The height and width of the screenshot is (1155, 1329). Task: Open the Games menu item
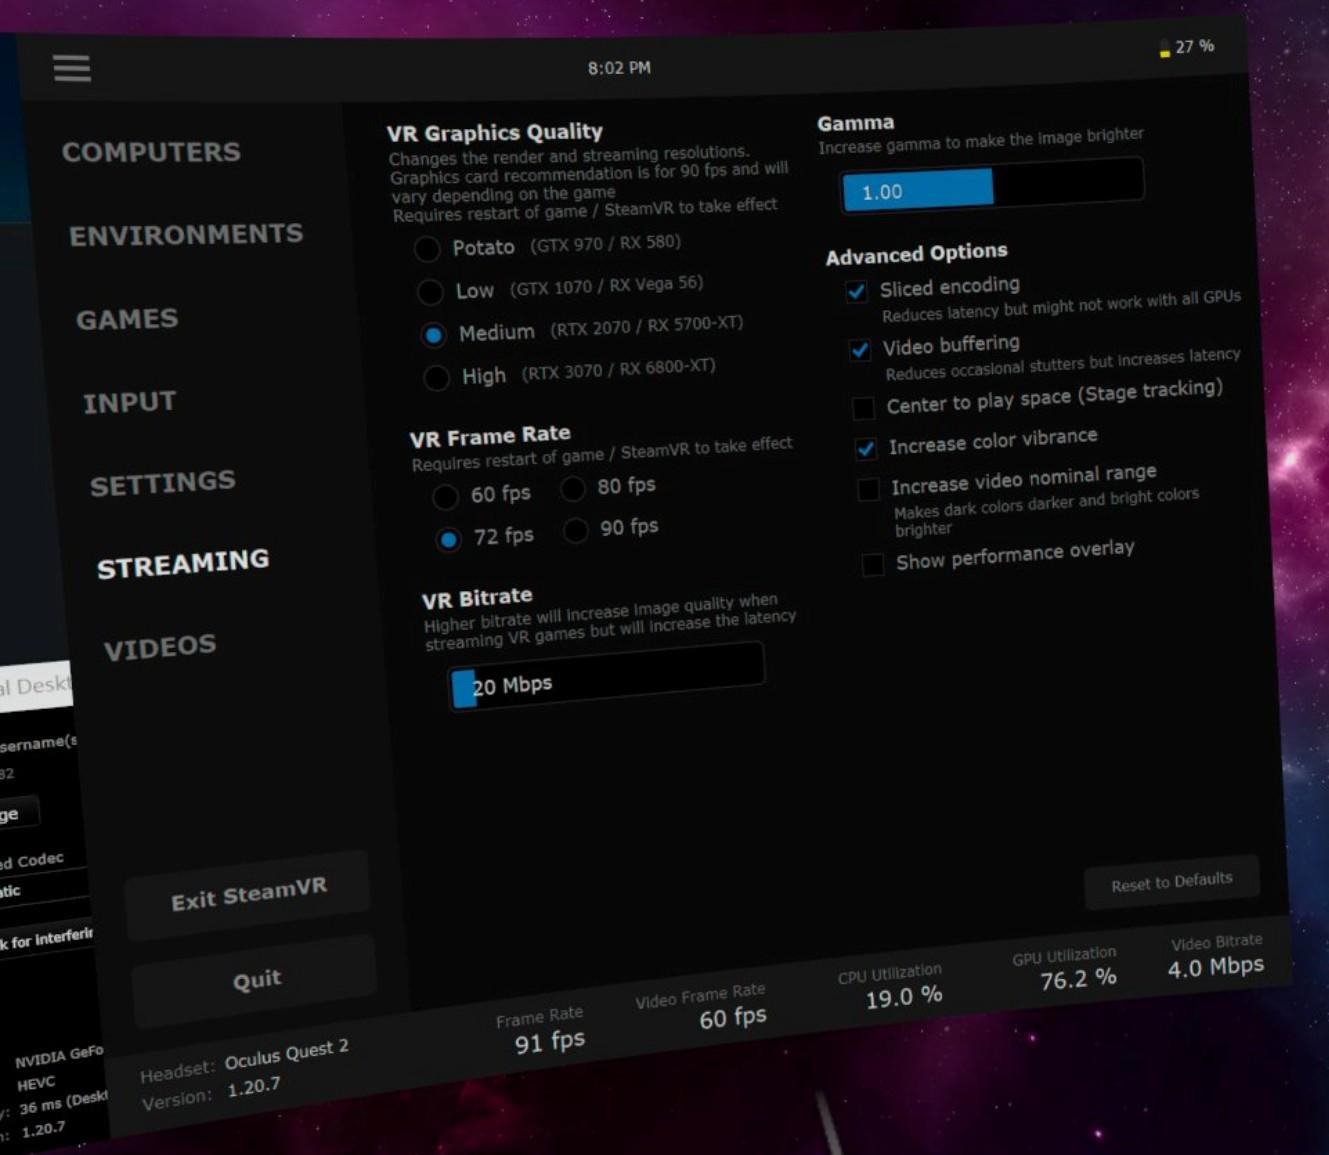pos(127,319)
